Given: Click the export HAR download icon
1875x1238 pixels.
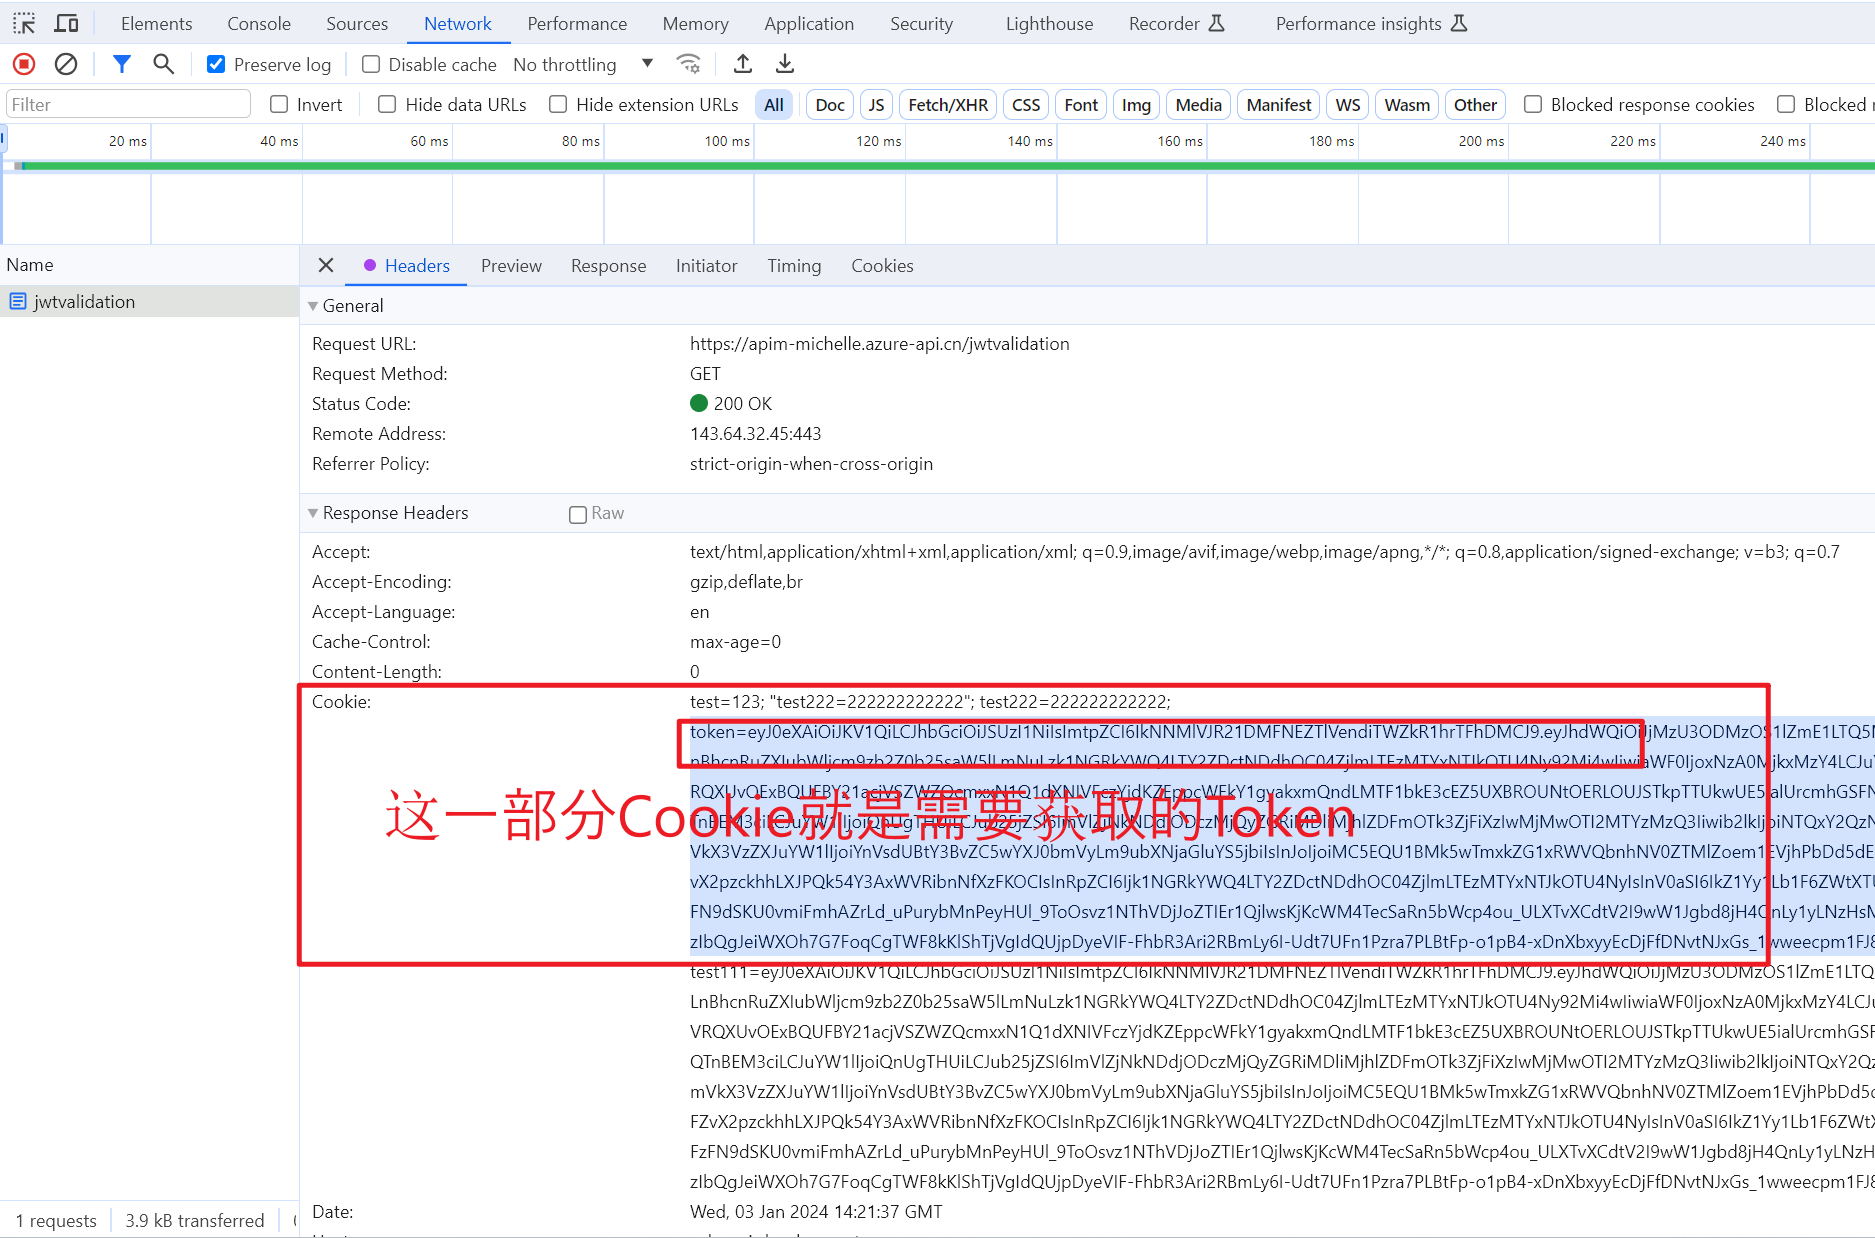Looking at the screenshot, I should (785, 65).
